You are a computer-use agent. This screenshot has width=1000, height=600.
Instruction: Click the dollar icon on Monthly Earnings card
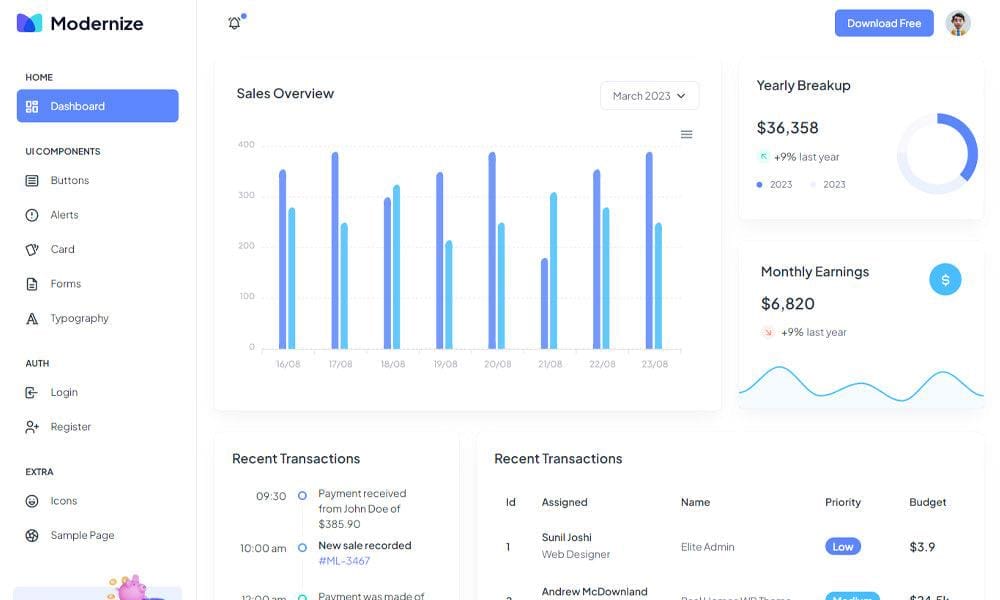945,279
